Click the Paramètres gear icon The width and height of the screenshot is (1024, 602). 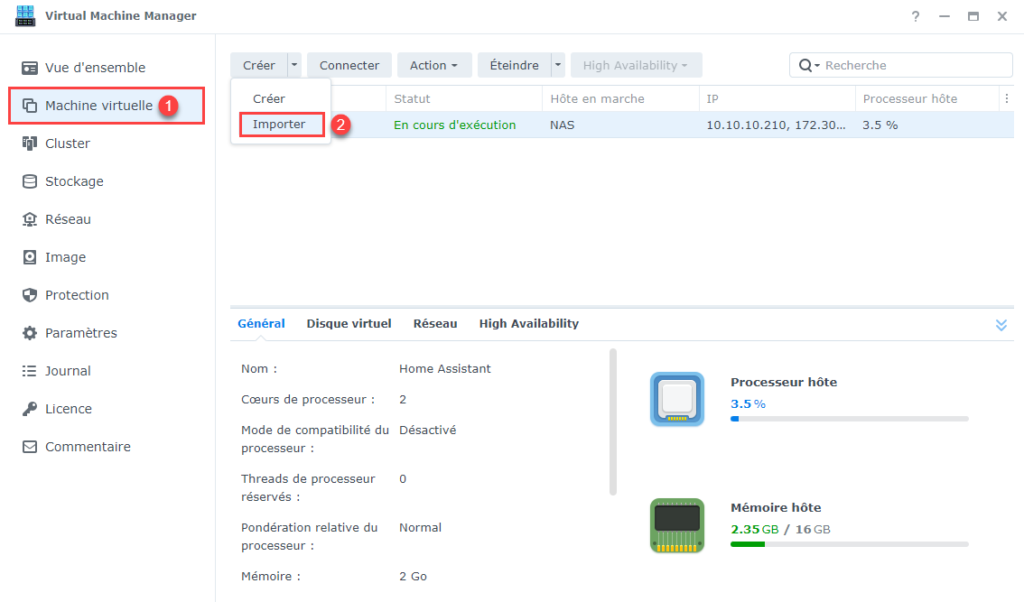29,333
